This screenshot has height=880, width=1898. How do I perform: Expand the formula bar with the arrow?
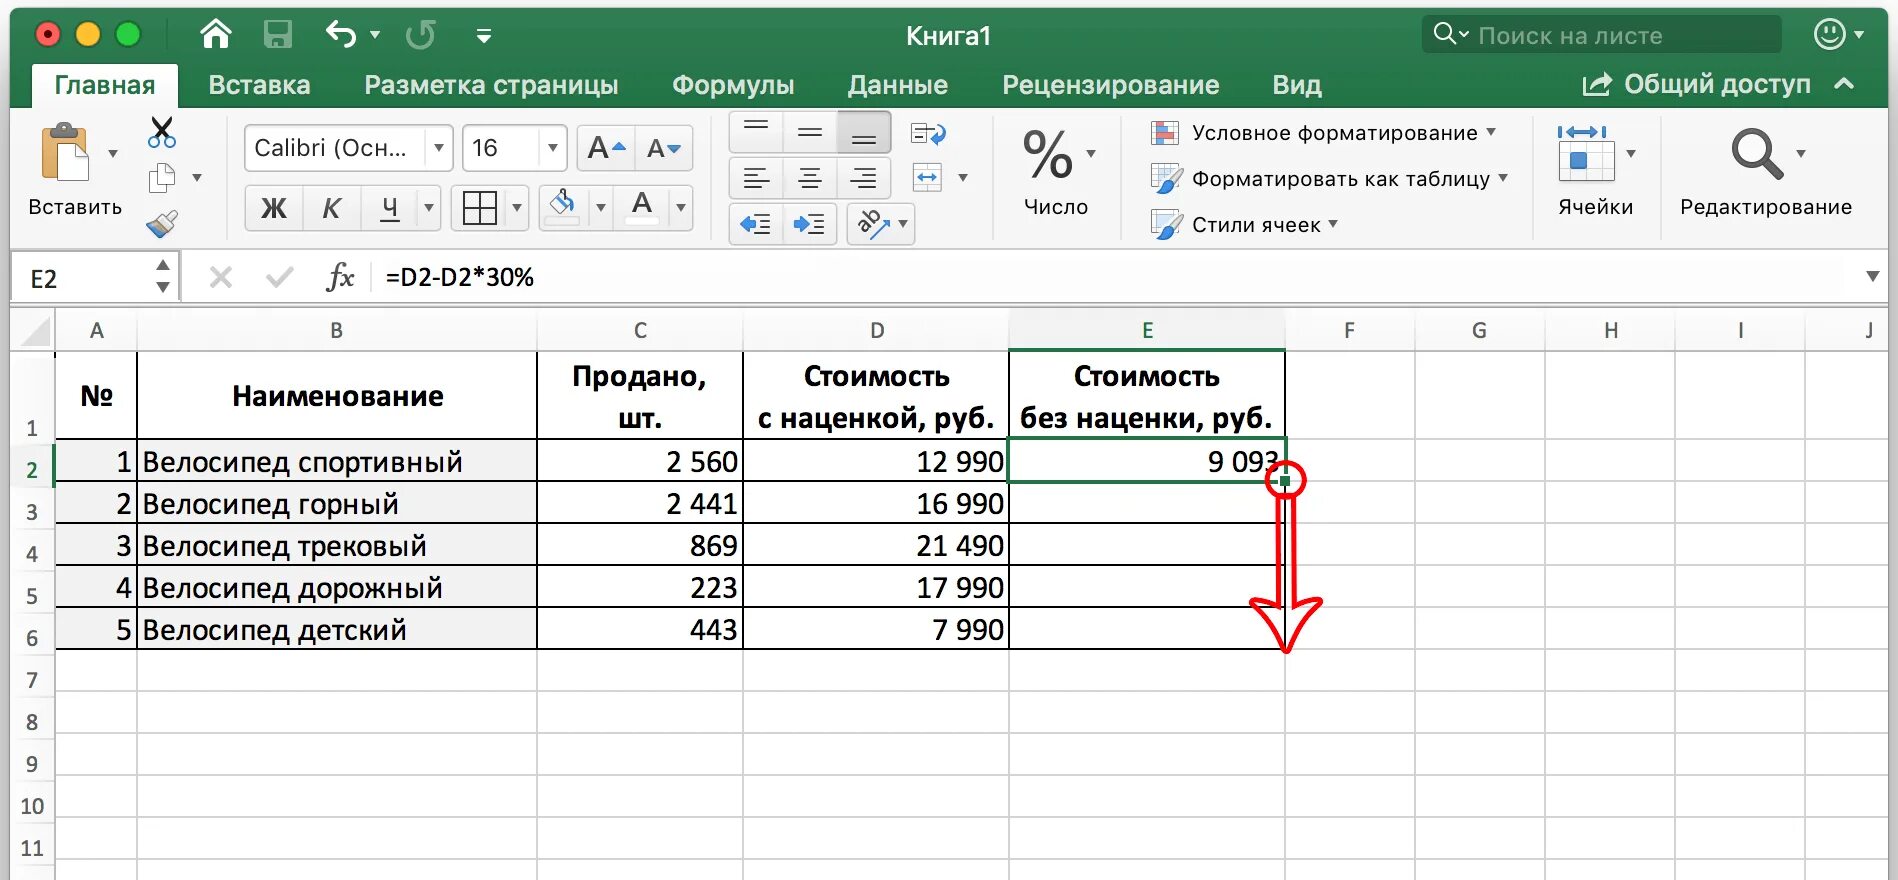tap(1872, 277)
